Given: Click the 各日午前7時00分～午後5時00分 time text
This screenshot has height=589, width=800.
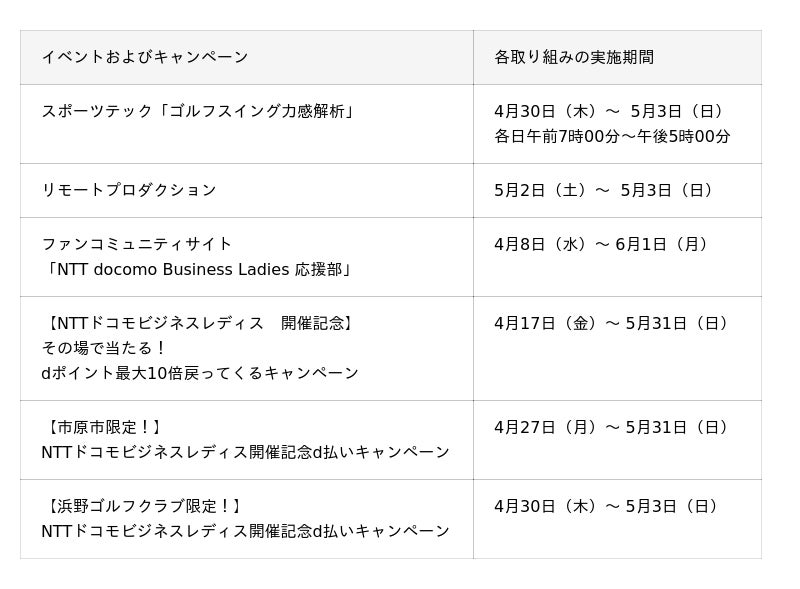Looking at the screenshot, I should tap(612, 136).
